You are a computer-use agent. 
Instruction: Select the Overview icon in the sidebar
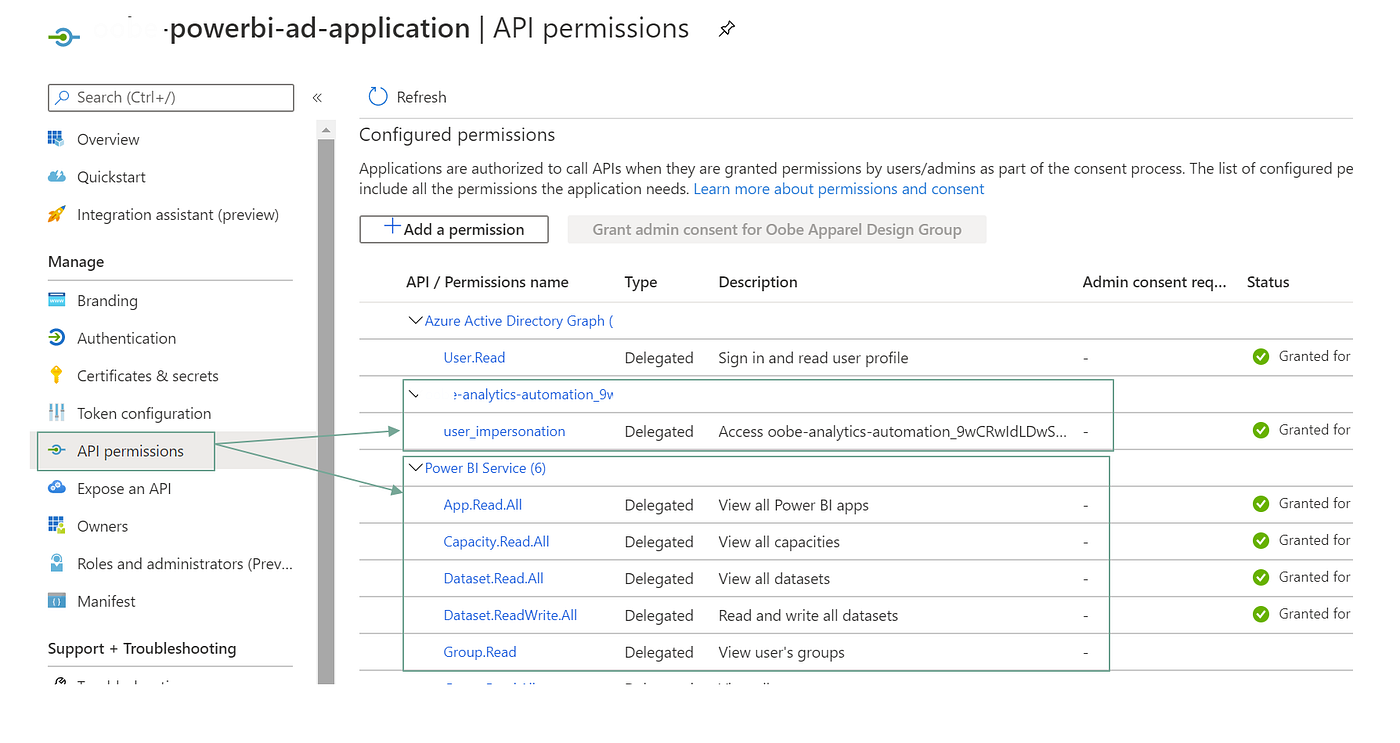coord(58,139)
